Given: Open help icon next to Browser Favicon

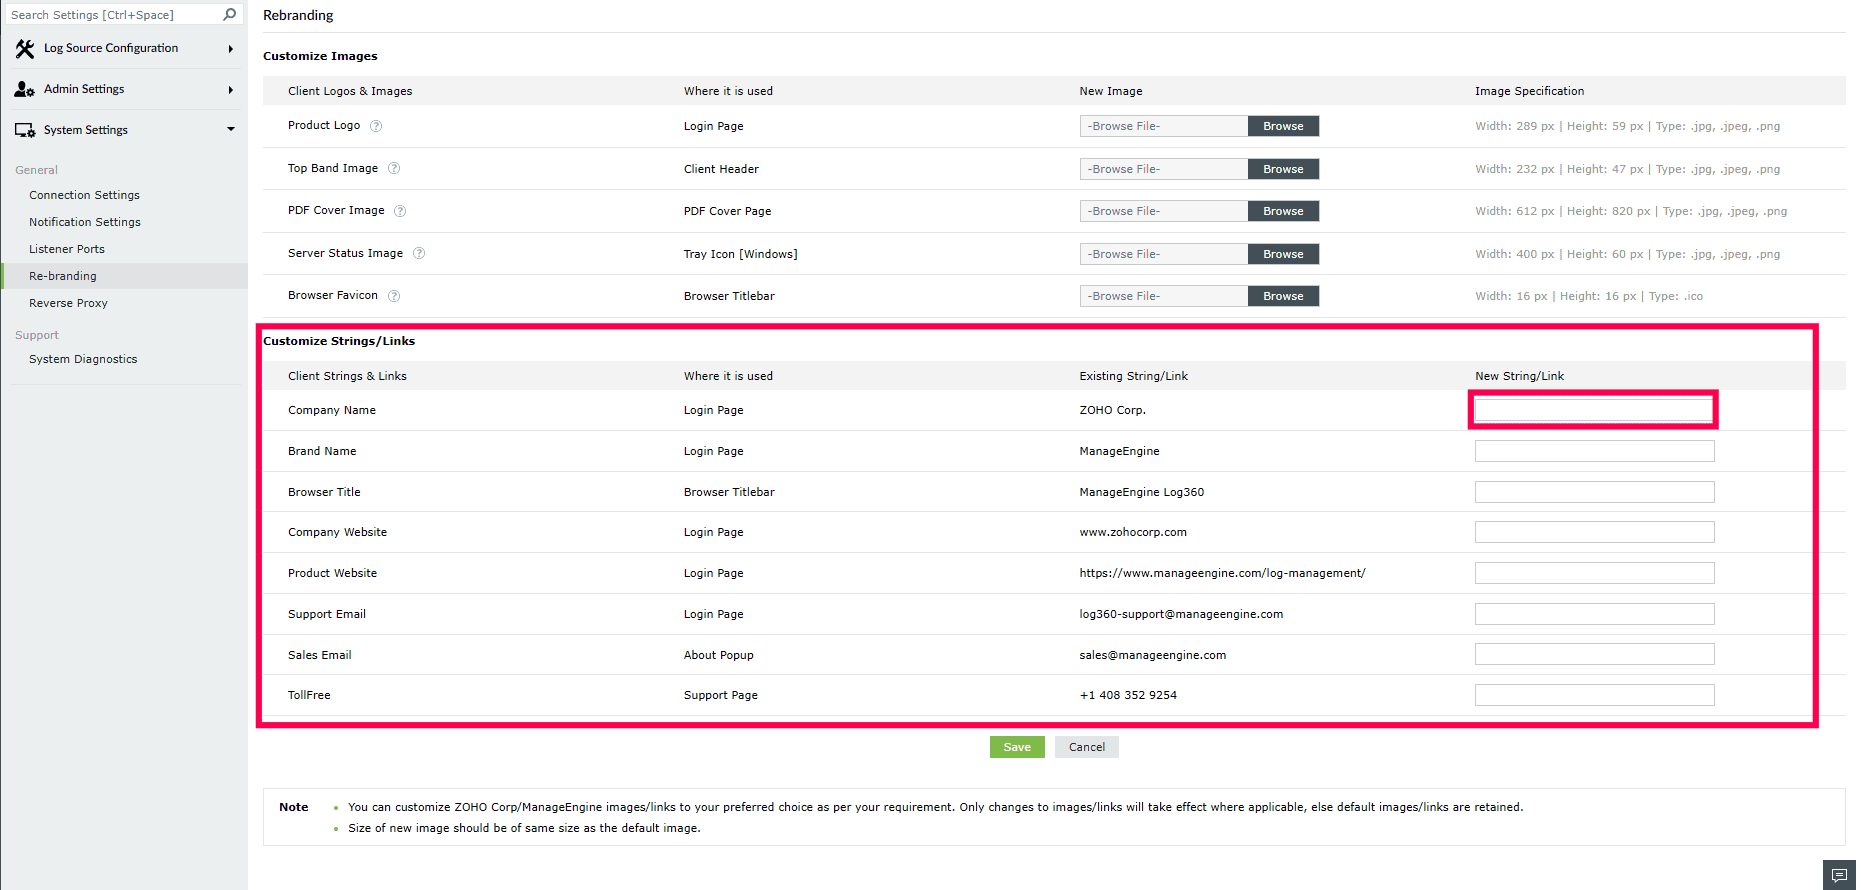Looking at the screenshot, I should point(394,296).
